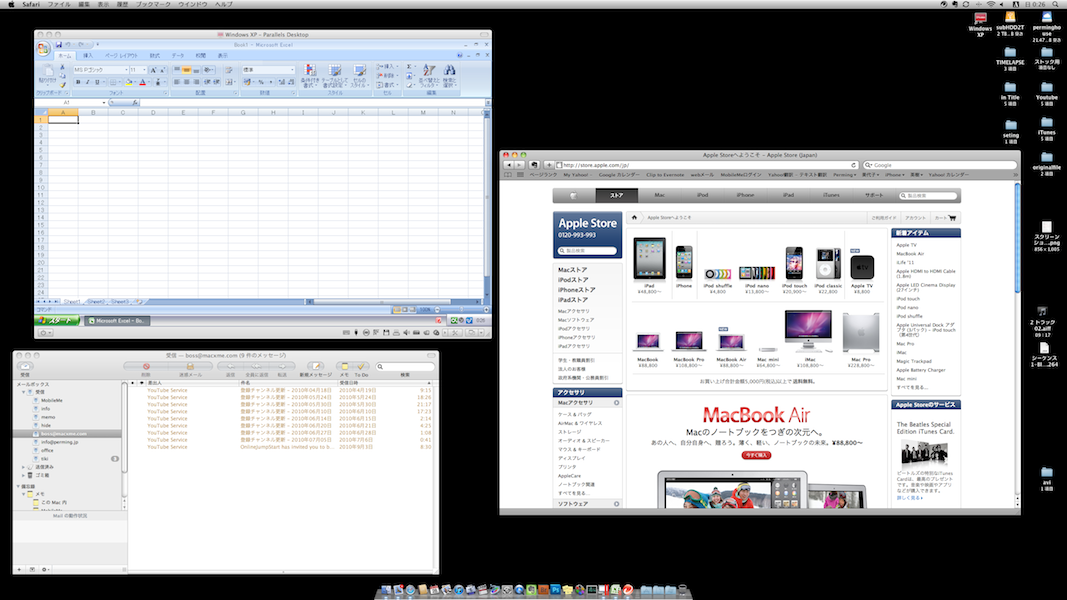The width and height of the screenshot is (1067, 600).
Task: Open the MS P Gothic font name dropdown
Action: coord(126,70)
